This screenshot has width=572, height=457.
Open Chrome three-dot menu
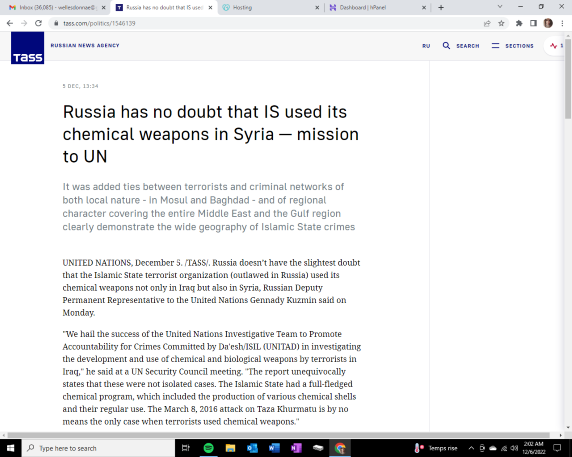562,23
